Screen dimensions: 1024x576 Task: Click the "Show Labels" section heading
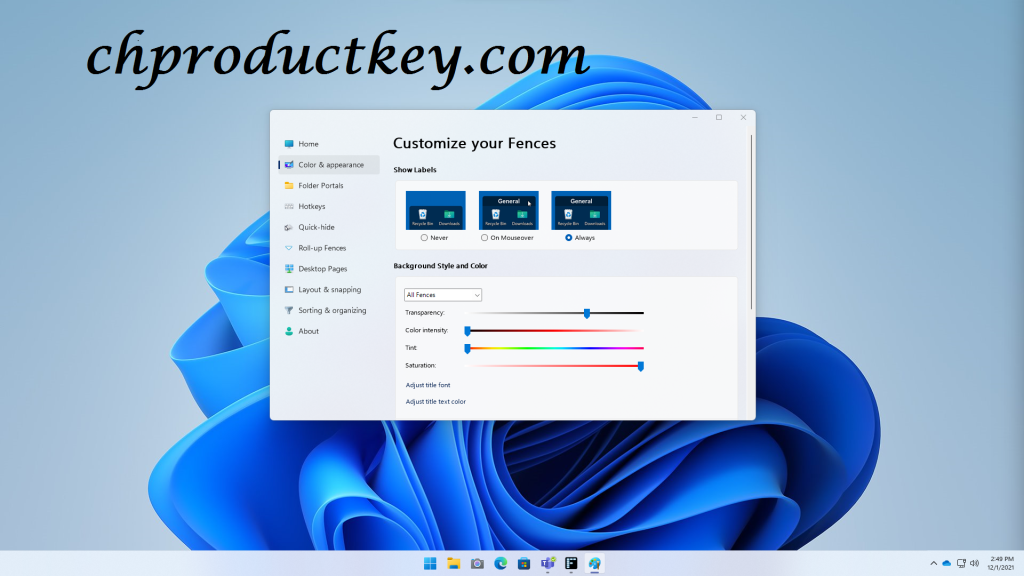click(x=415, y=170)
